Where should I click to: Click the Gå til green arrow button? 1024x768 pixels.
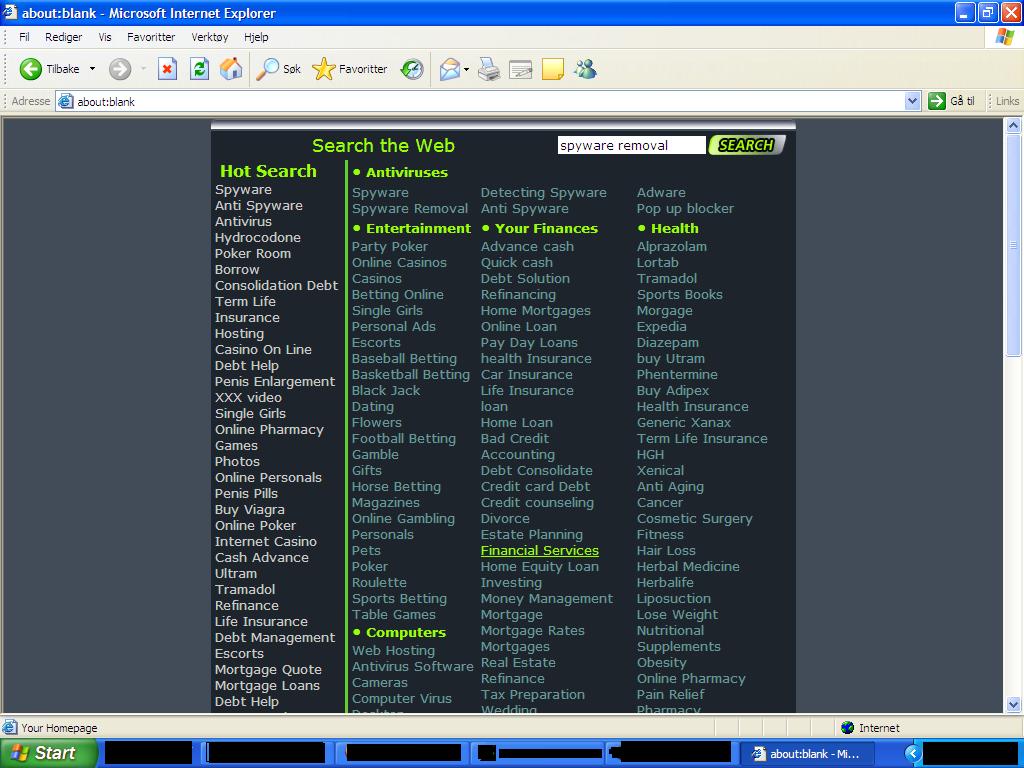[936, 101]
